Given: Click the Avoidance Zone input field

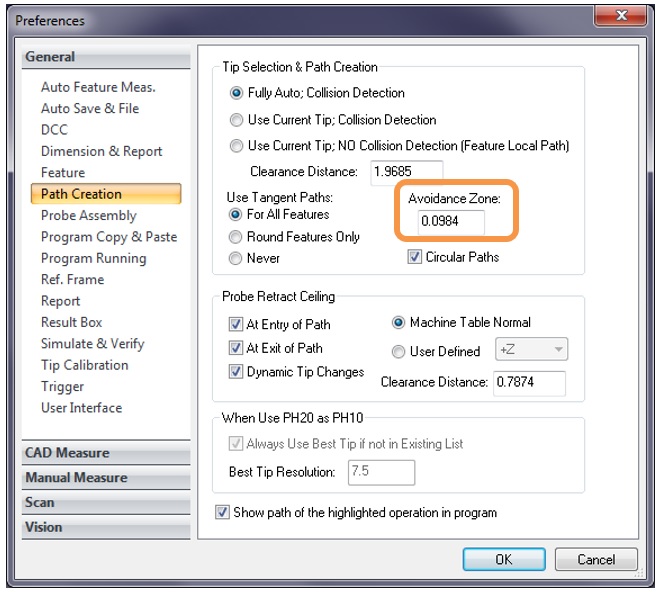Looking at the screenshot, I should pos(451,221).
